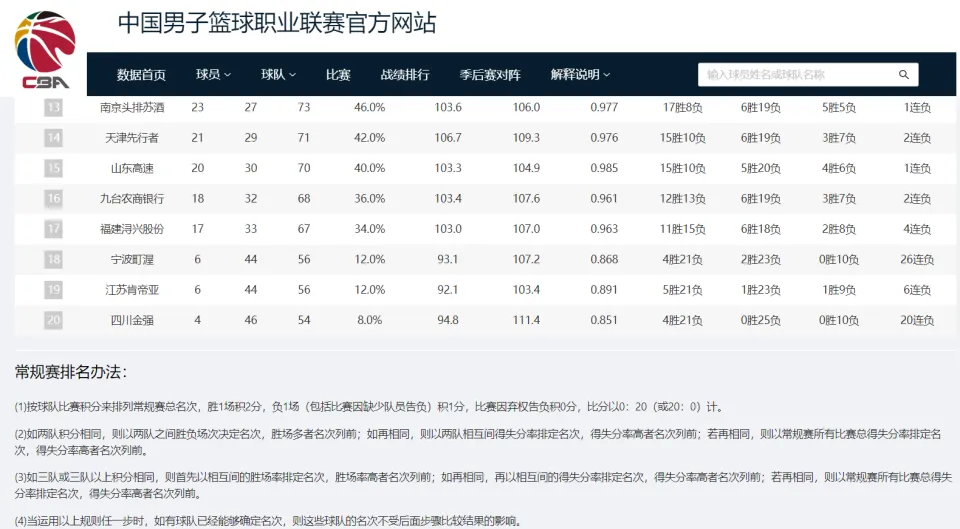Image resolution: width=960 pixels, height=529 pixels.
Task: Click the 111.4 points-against value
Action: (526, 320)
